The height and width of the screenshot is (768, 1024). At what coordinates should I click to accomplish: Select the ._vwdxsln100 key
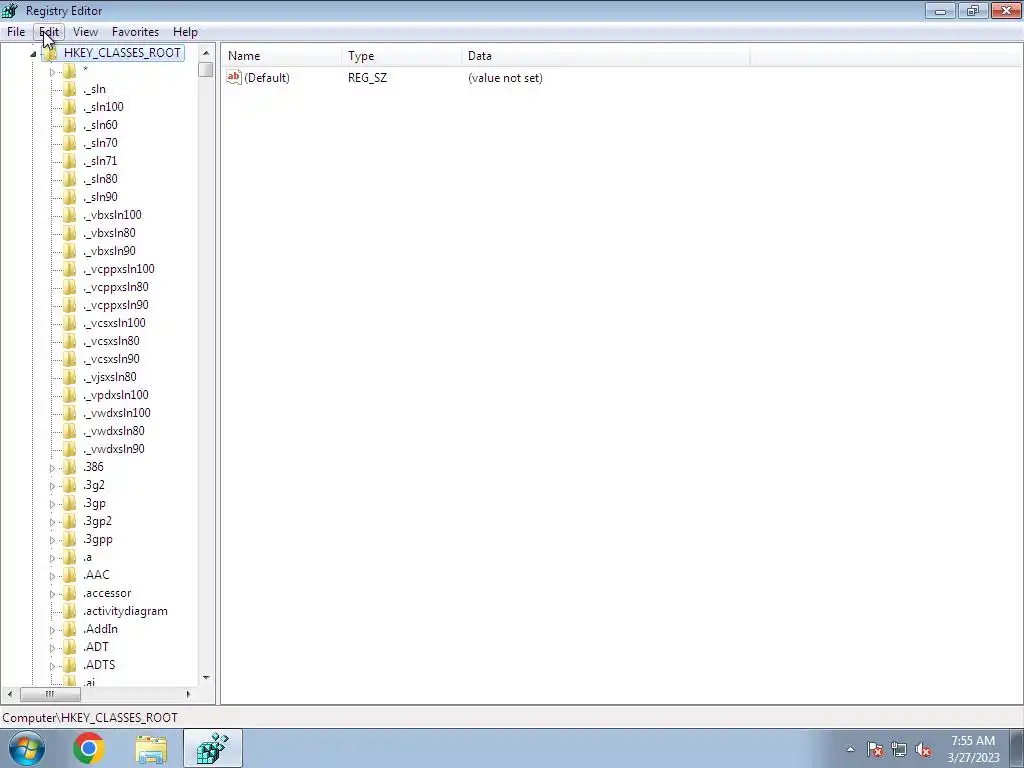tap(117, 413)
